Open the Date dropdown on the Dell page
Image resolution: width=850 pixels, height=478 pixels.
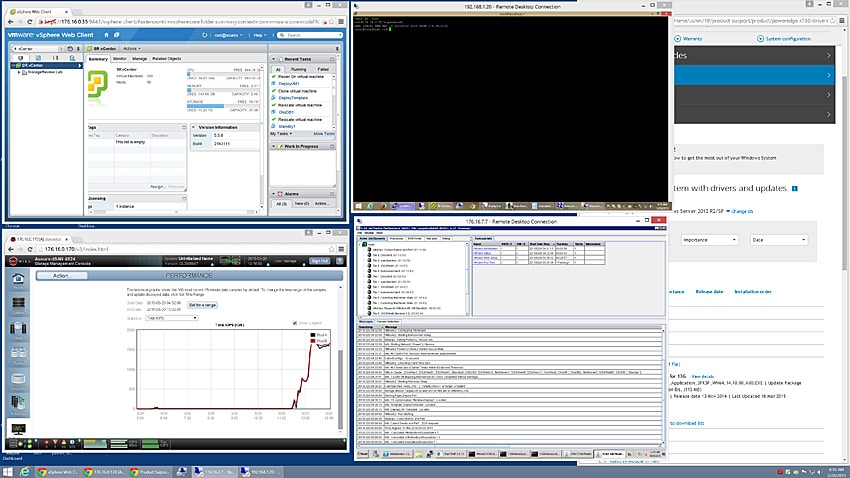[x=779, y=240]
